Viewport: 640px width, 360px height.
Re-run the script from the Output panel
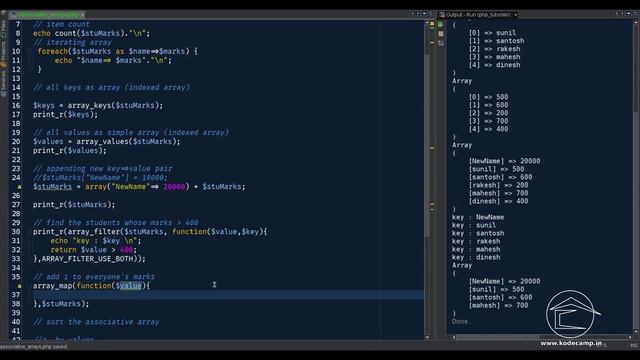pyautogui.click(x=441, y=24)
